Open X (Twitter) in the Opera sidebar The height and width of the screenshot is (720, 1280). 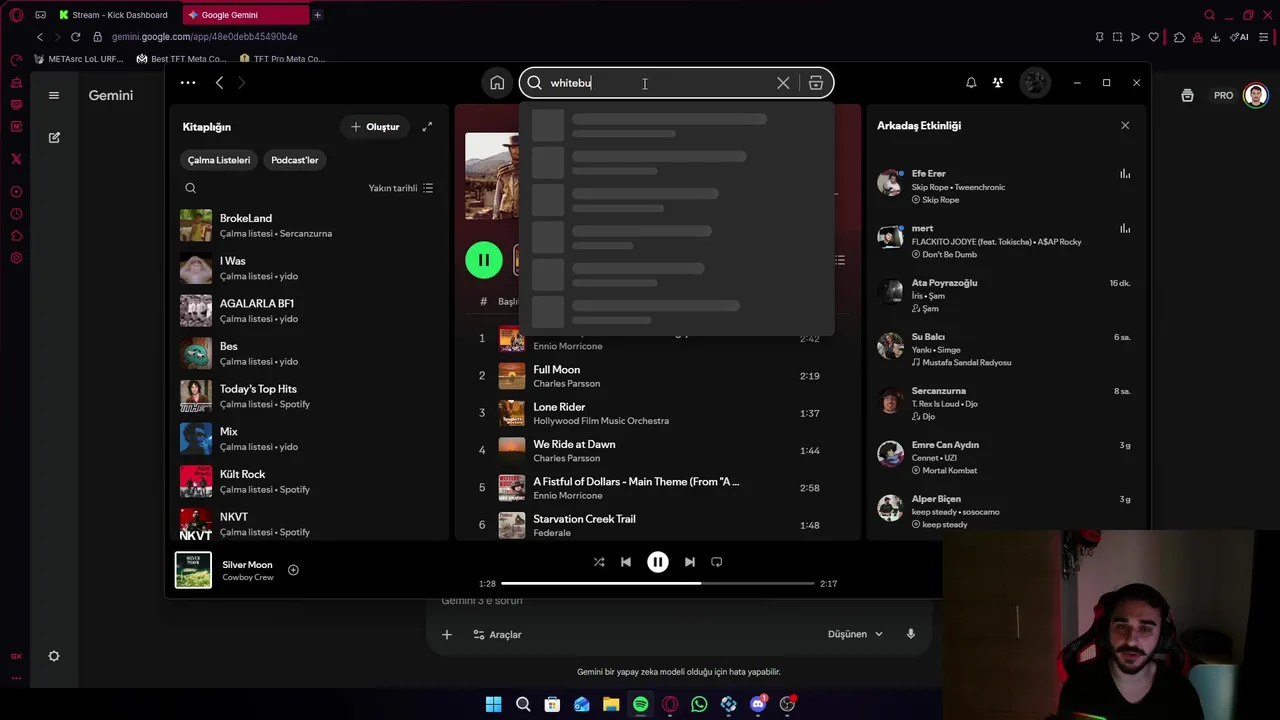pyautogui.click(x=16, y=159)
